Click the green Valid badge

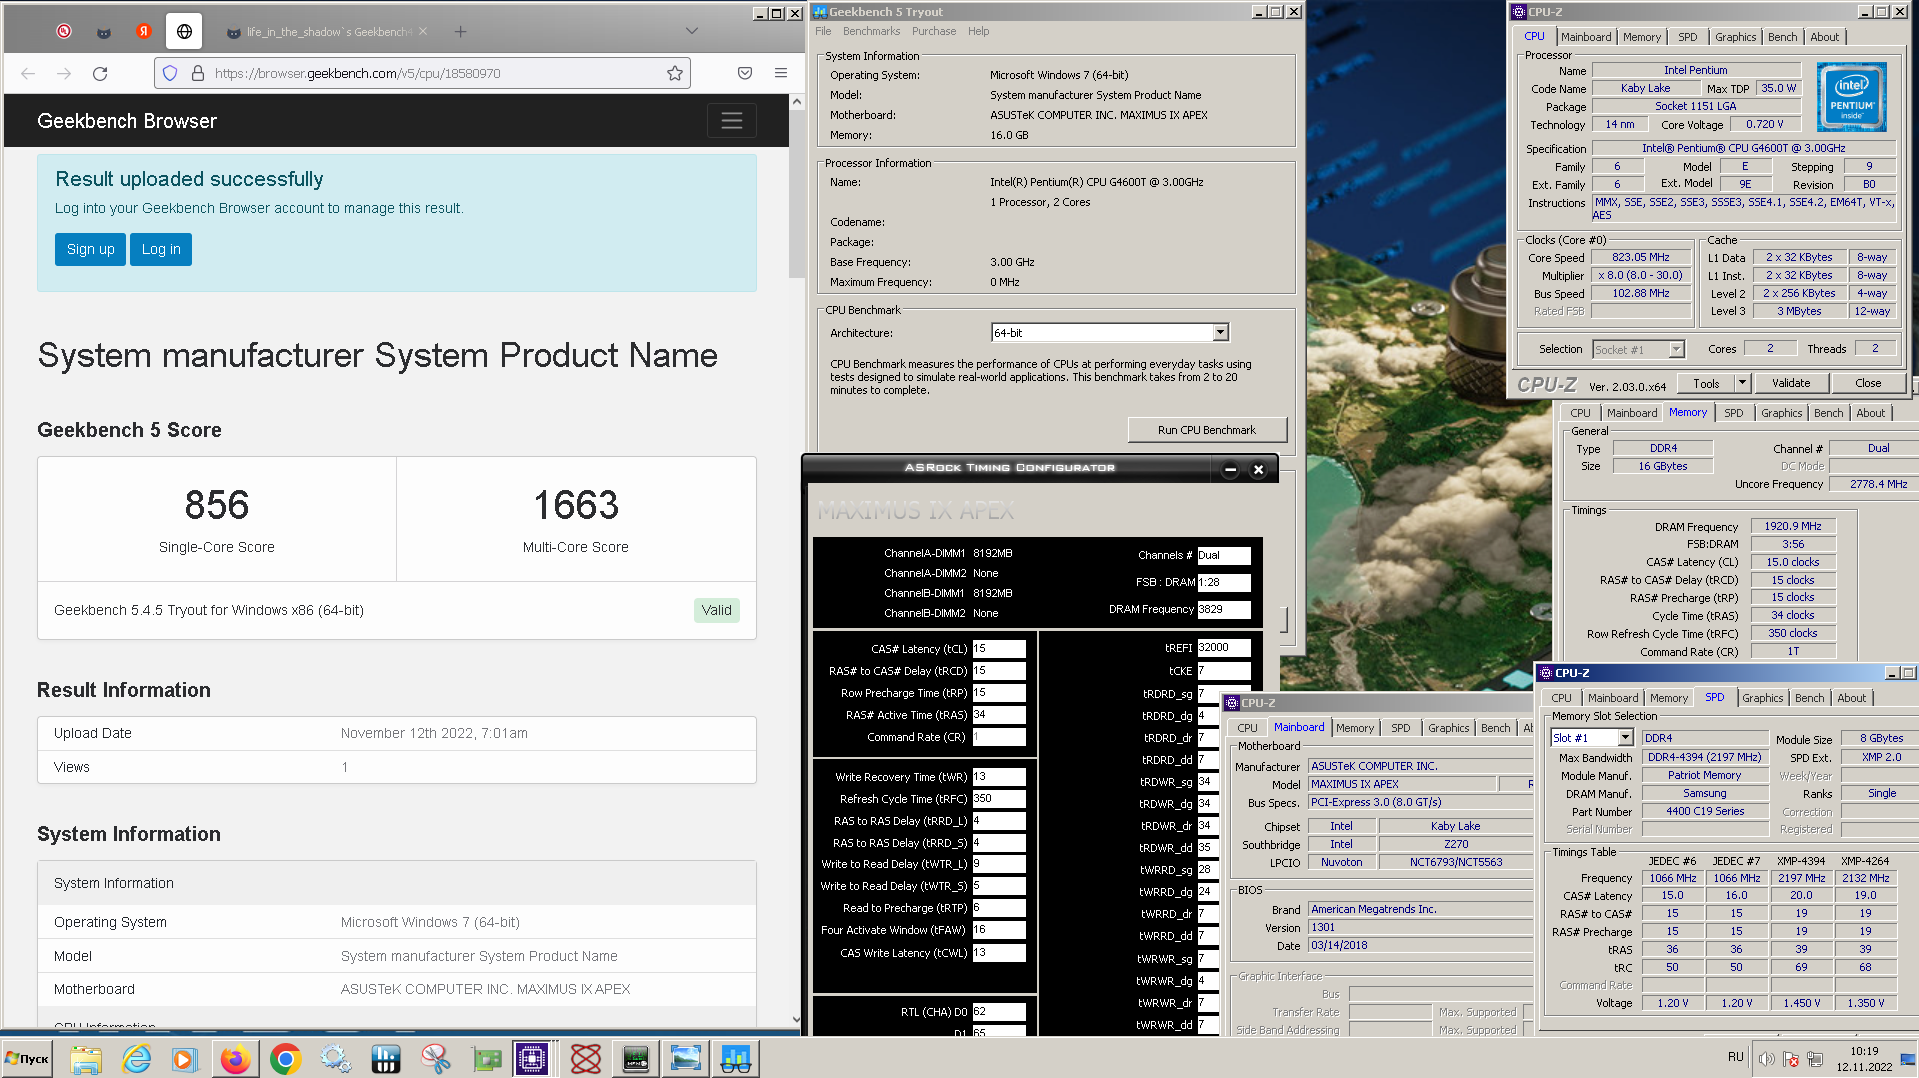click(x=716, y=610)
